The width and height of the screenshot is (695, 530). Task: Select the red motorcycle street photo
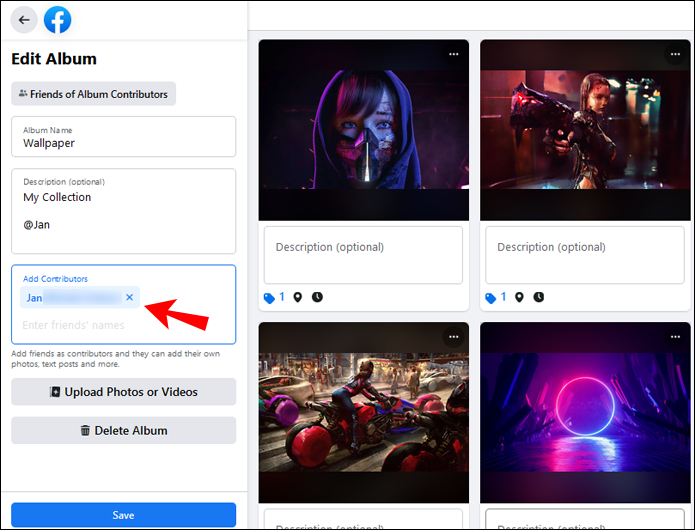click(x=364, y=413)
